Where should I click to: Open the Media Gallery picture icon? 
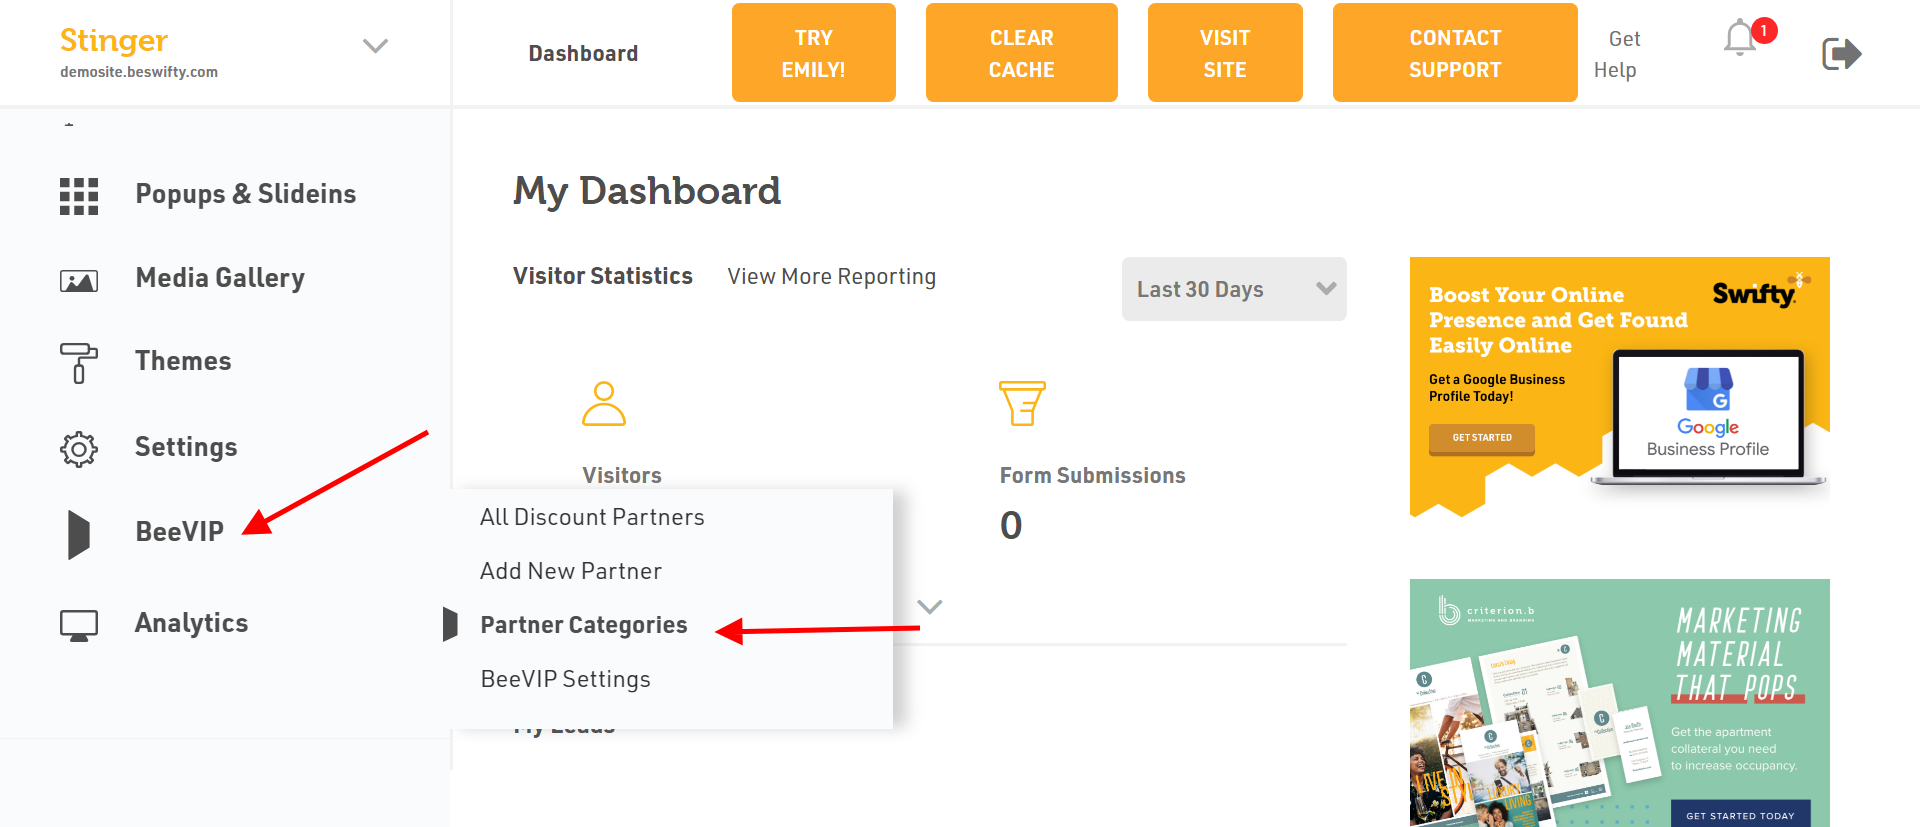(x=79, y=281)
